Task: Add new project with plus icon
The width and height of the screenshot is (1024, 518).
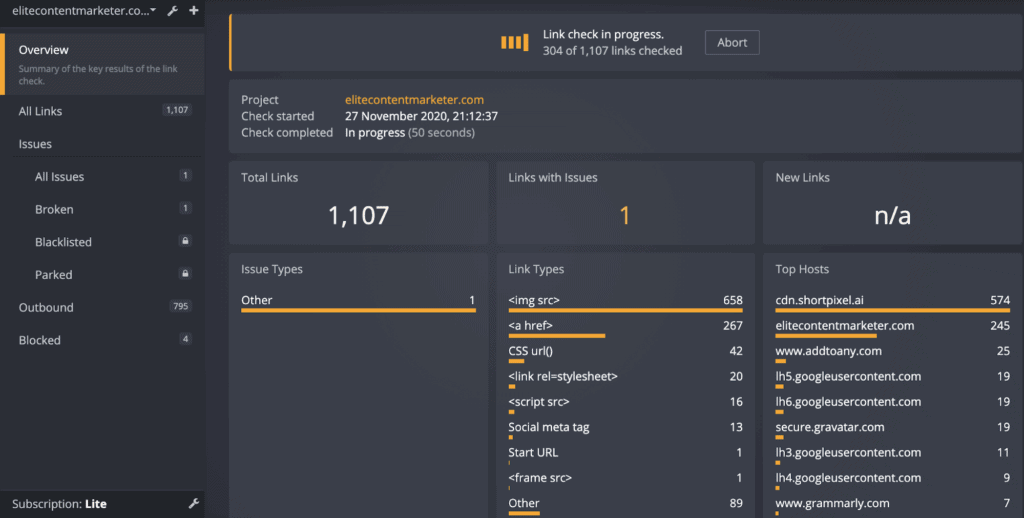Action: 193,11
